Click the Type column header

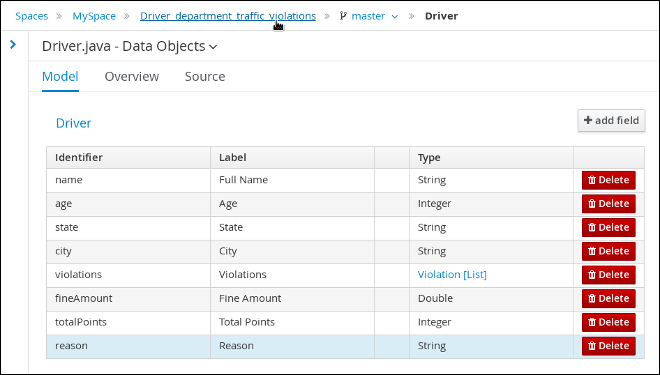coord(491,158)
